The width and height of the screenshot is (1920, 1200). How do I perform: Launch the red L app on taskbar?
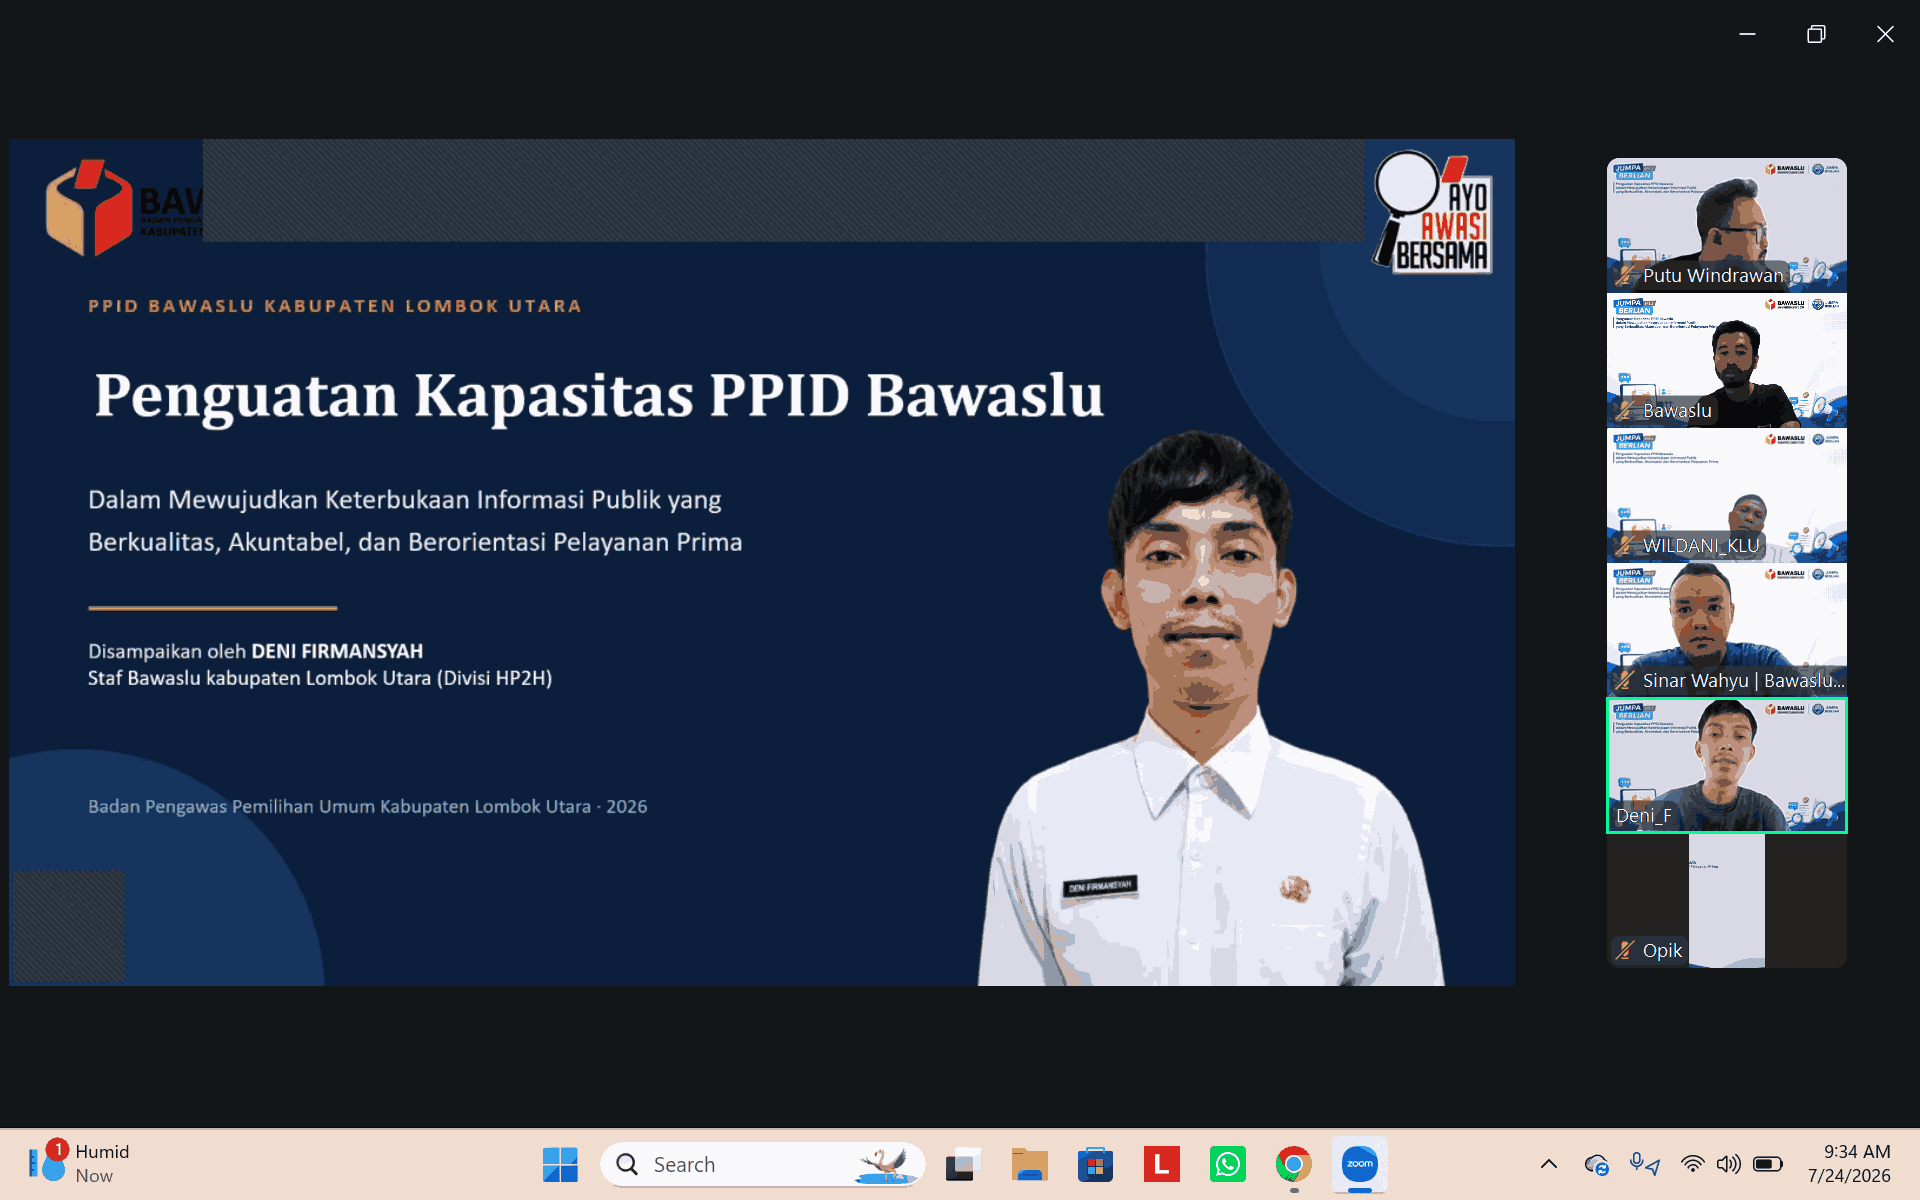coord(1161,1164)
